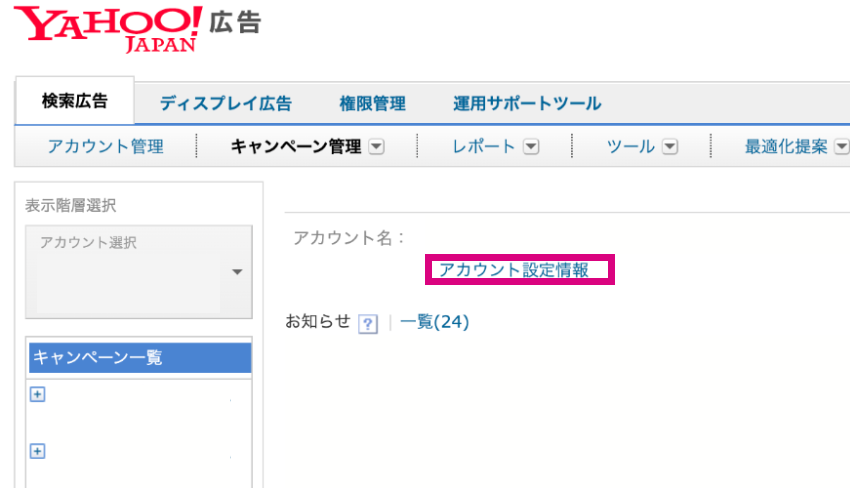Select キャンペーン一覧 in the left panel
The width and height of the screenshot is (850, 488).
(x=140, y=357)
